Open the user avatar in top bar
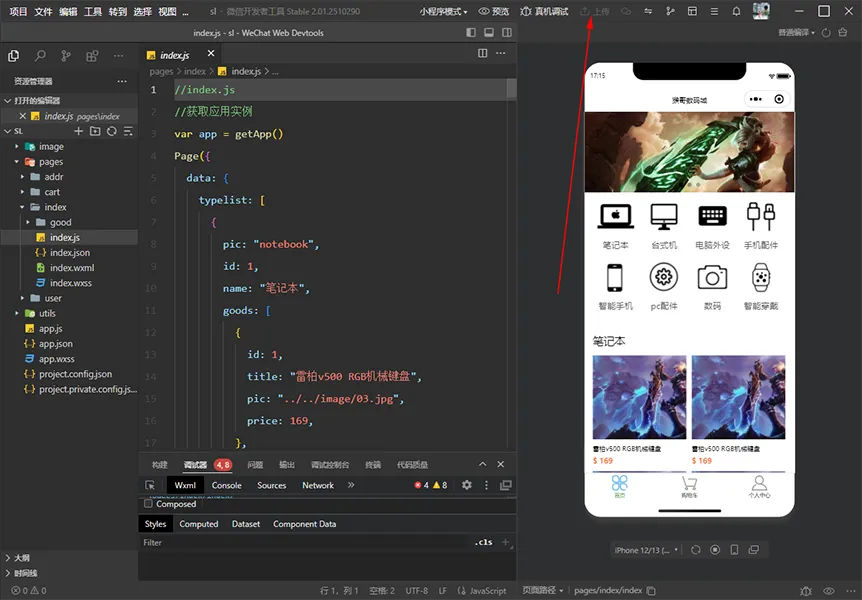862x600 pixels. [x=761, y=10]
